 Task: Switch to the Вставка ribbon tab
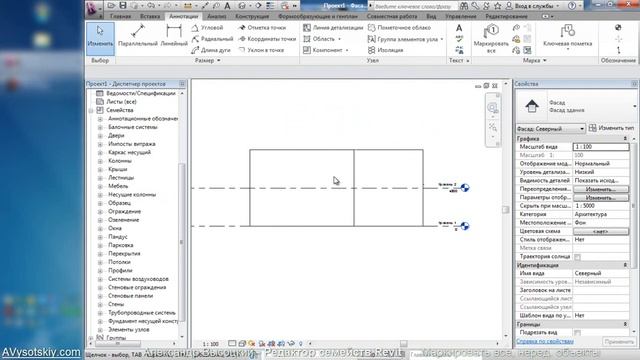click(x=150, y=16)
